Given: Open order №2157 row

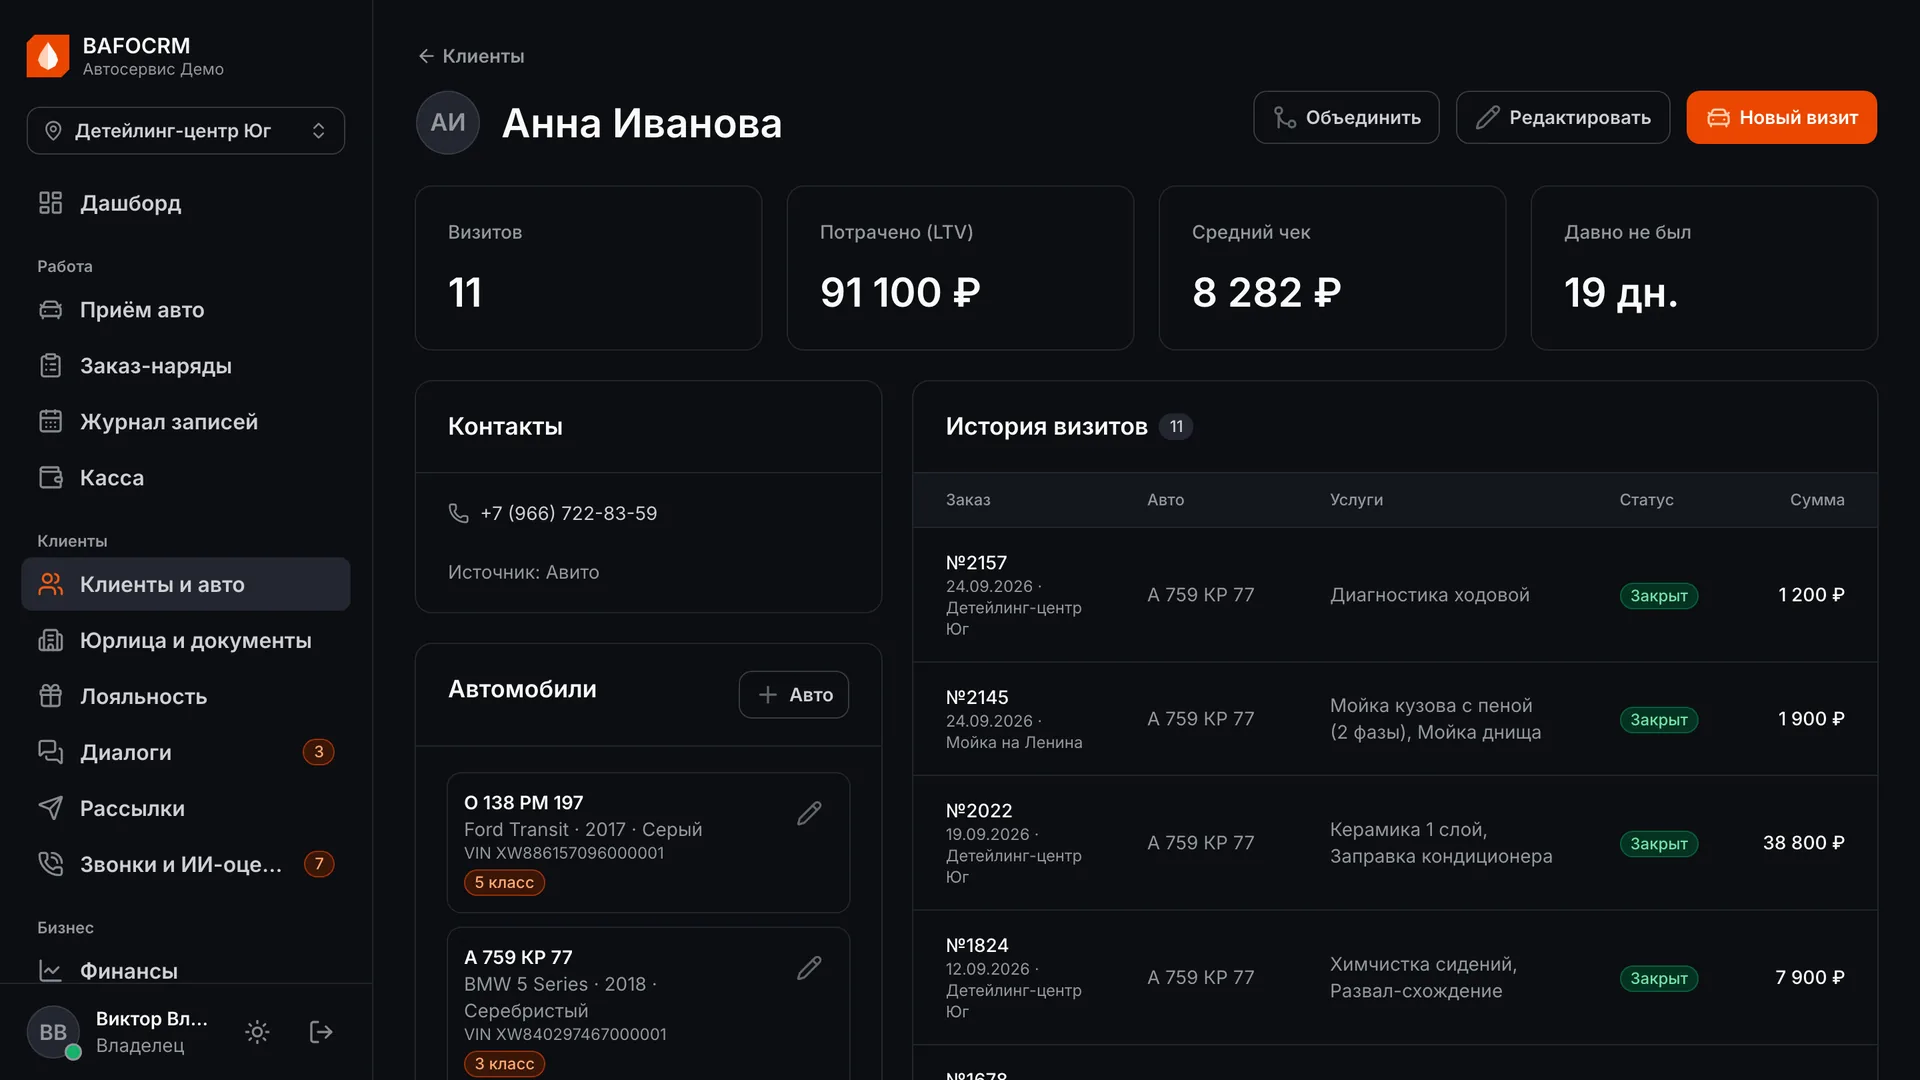Looking at the screenshot, I should (x=1395, y=595).
